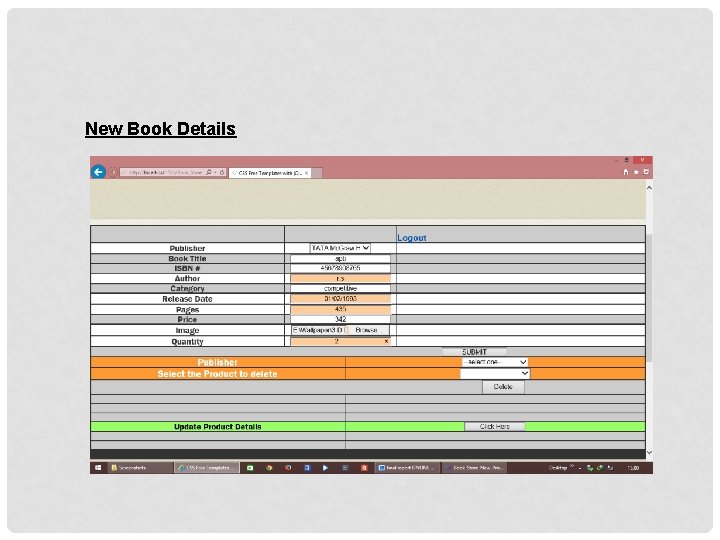This screenshot has height=540, width=720.
Task: Click the ISBN # input field
Action: click(340, 268)
